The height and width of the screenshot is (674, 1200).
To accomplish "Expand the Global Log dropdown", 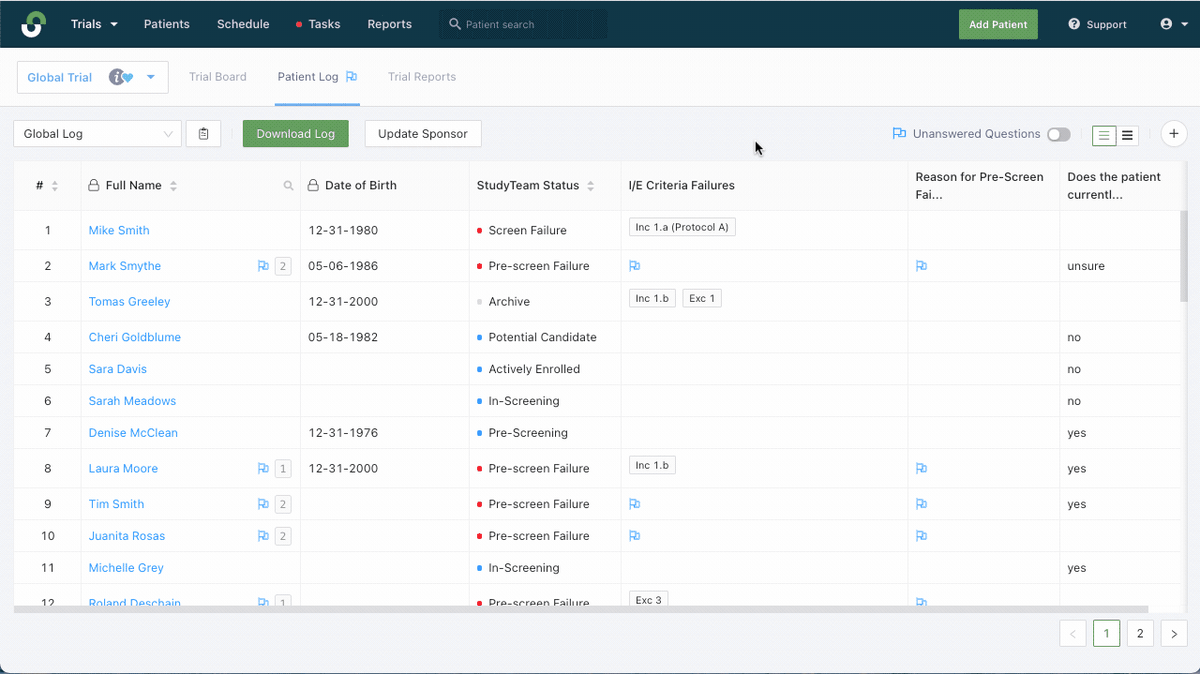I will [98, 134].
